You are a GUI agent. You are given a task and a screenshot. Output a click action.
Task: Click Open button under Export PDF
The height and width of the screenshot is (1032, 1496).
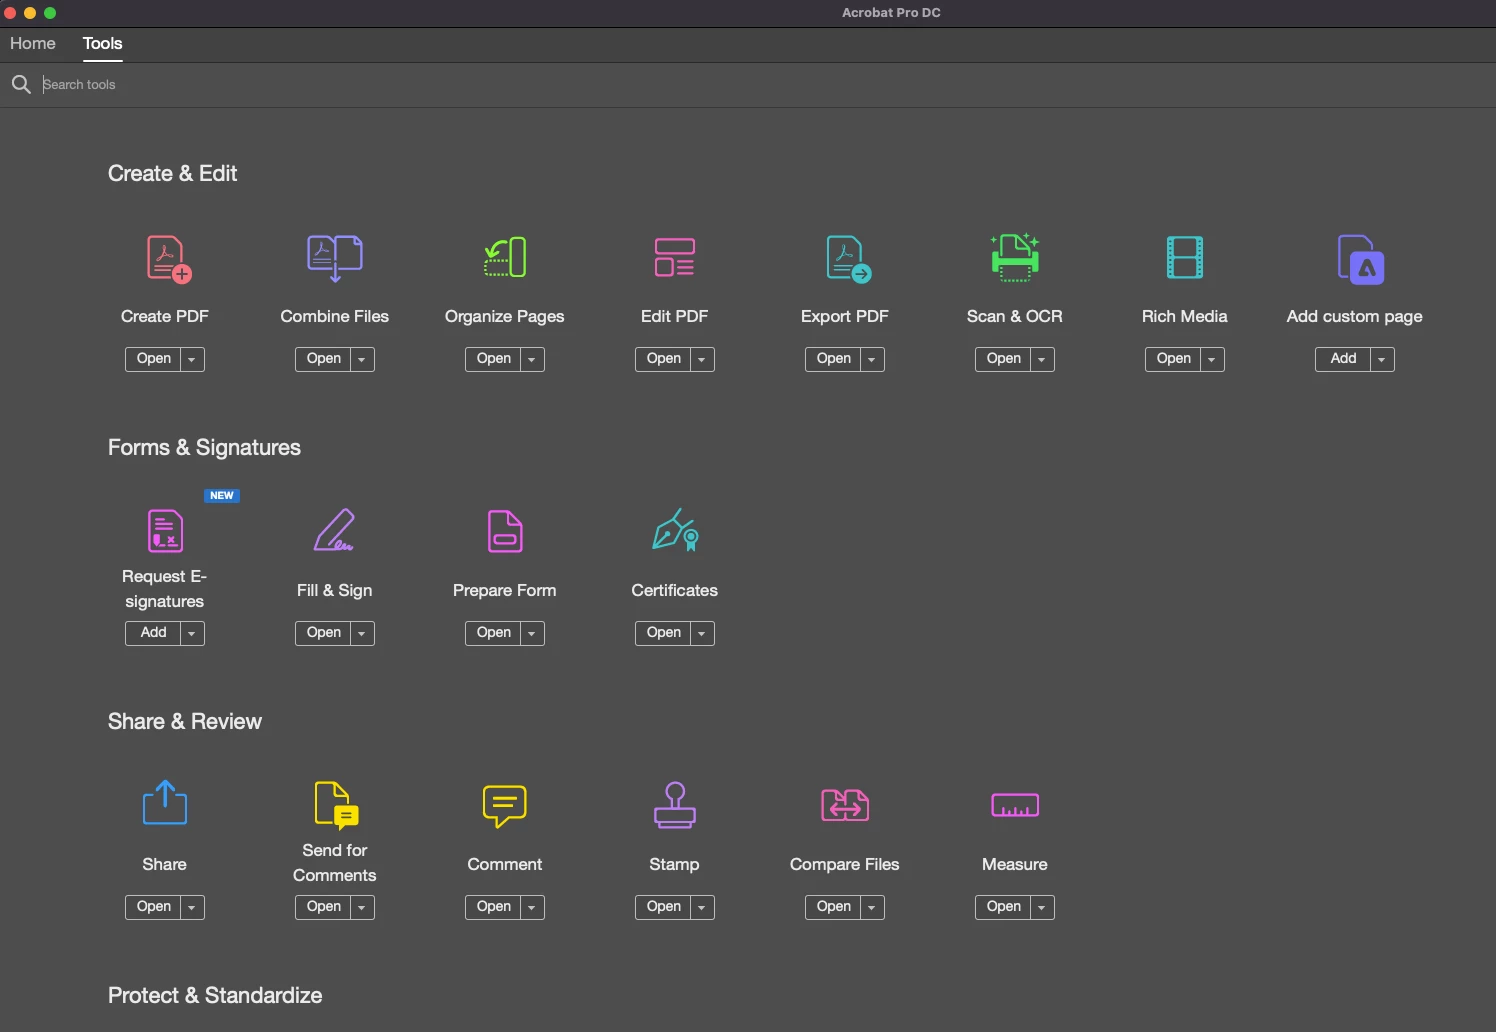[x=833, y=359]
